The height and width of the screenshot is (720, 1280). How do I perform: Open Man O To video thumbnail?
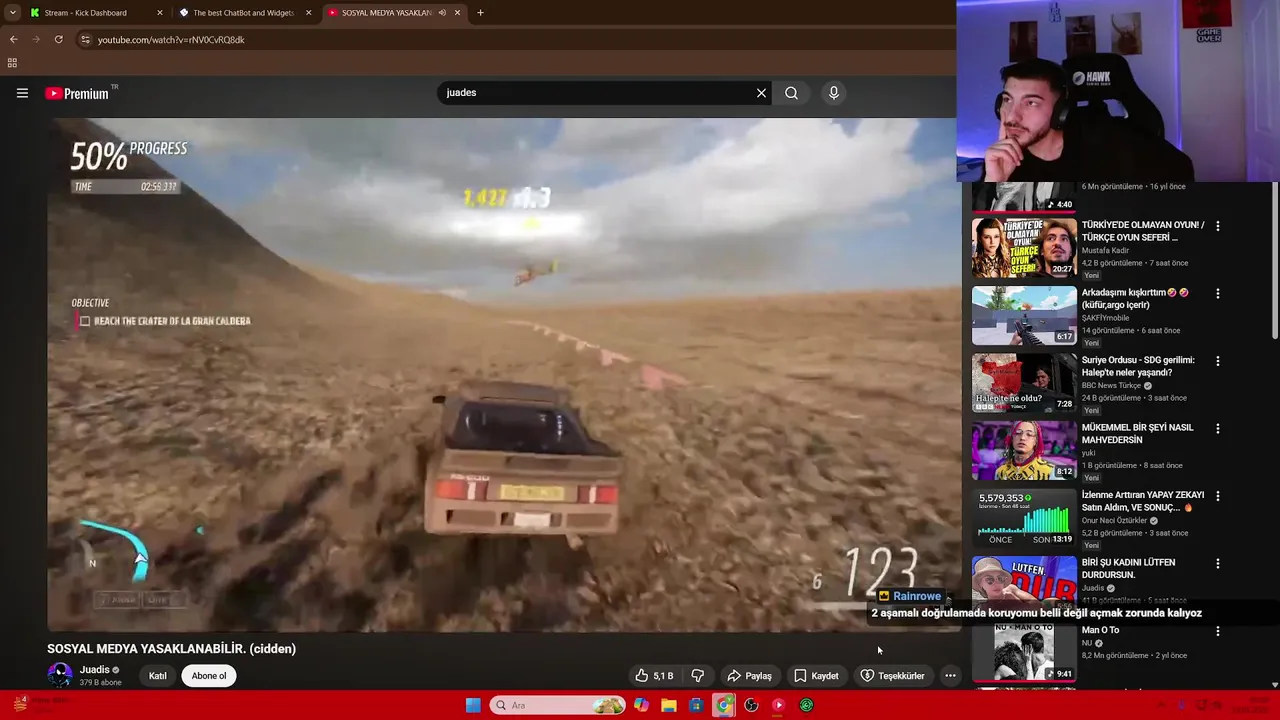coord(1024,653)
